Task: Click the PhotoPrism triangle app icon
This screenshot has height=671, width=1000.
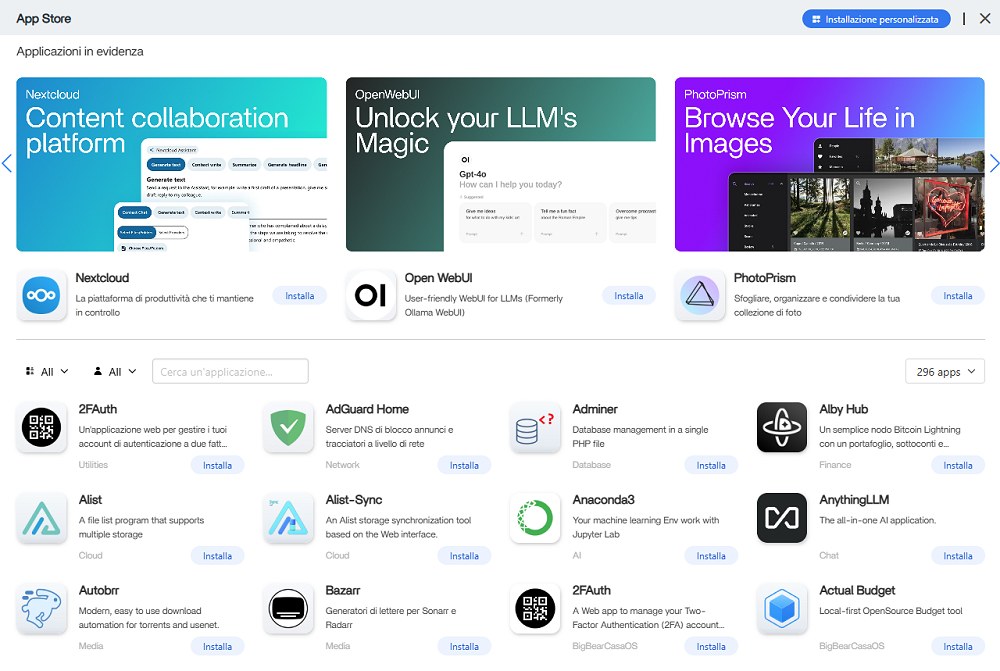Action: coord(700,295)
